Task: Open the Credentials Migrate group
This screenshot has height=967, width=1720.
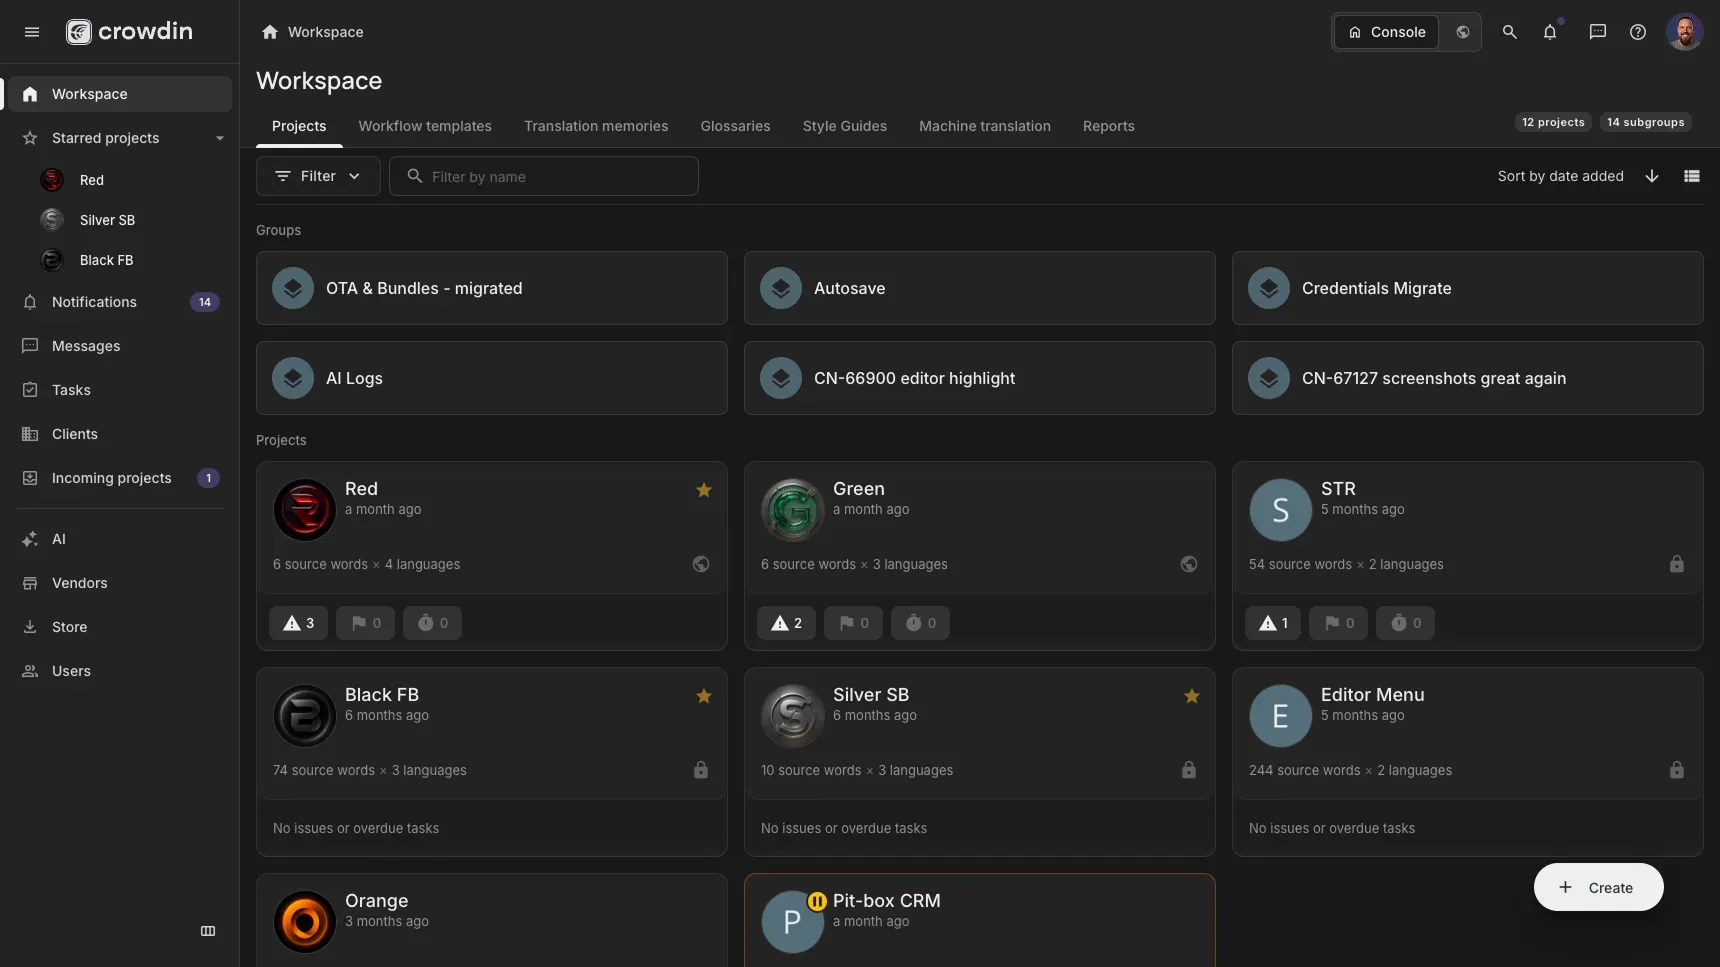Action: point(1468,288)
